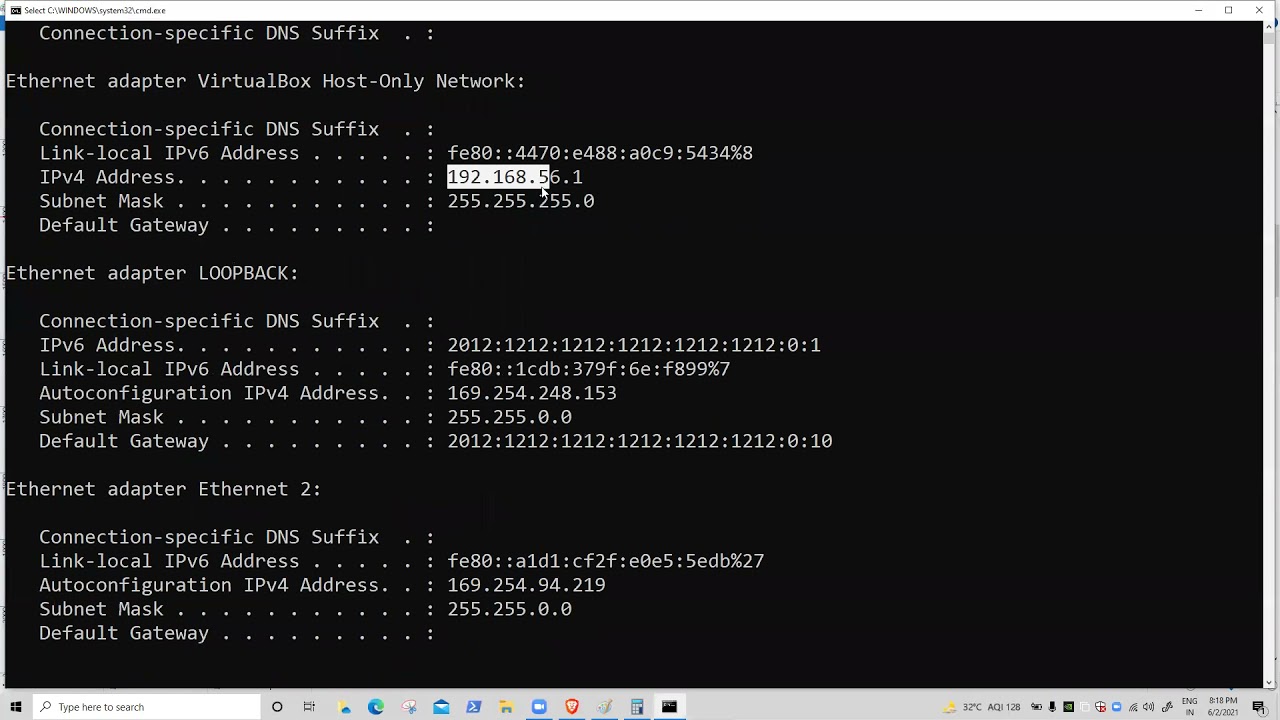Click the battery tray icon

click(1037, 707)
